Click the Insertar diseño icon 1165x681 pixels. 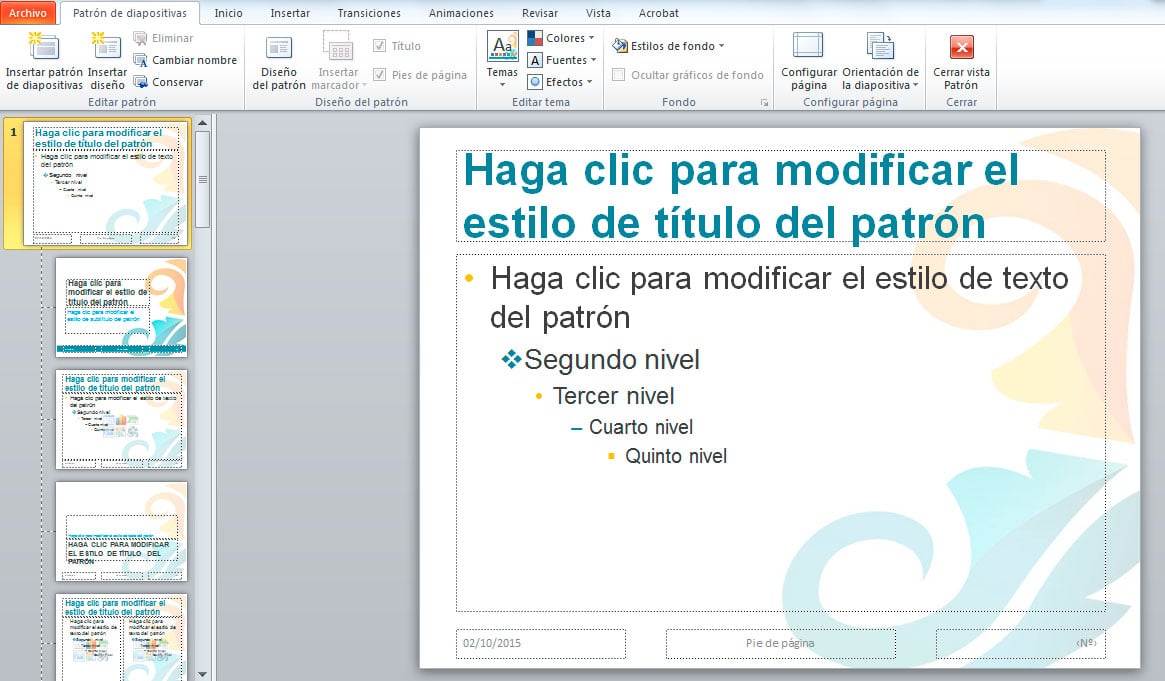pos(106,48)
